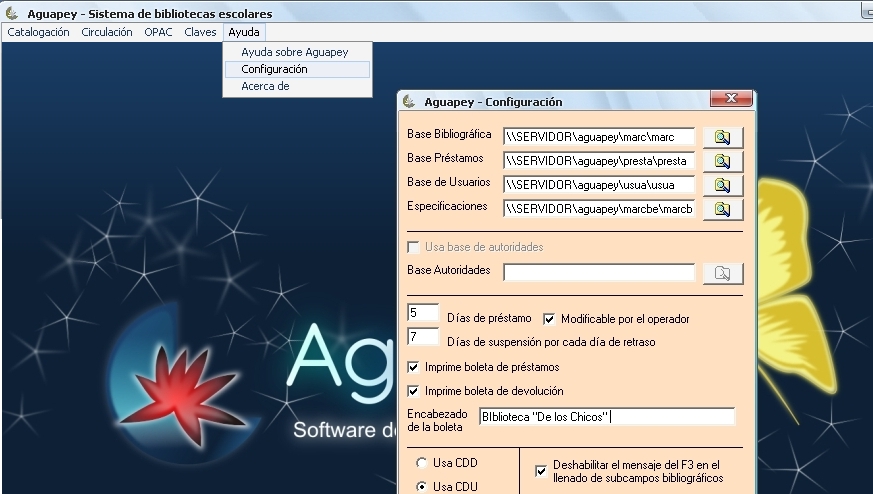Toggle Modificable por el operador checkbox
The height and width of the screenshot is (494, 873).
tap(549, 319)
